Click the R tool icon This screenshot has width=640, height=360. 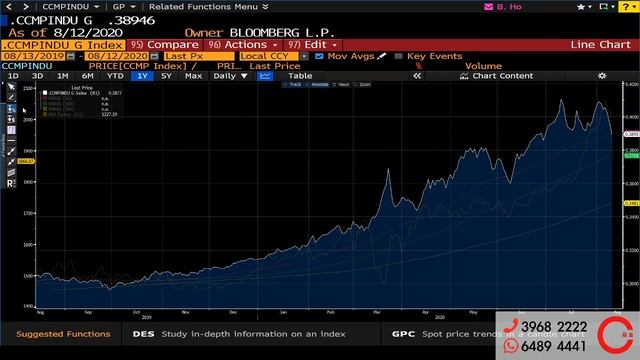[x=11, y=183]
